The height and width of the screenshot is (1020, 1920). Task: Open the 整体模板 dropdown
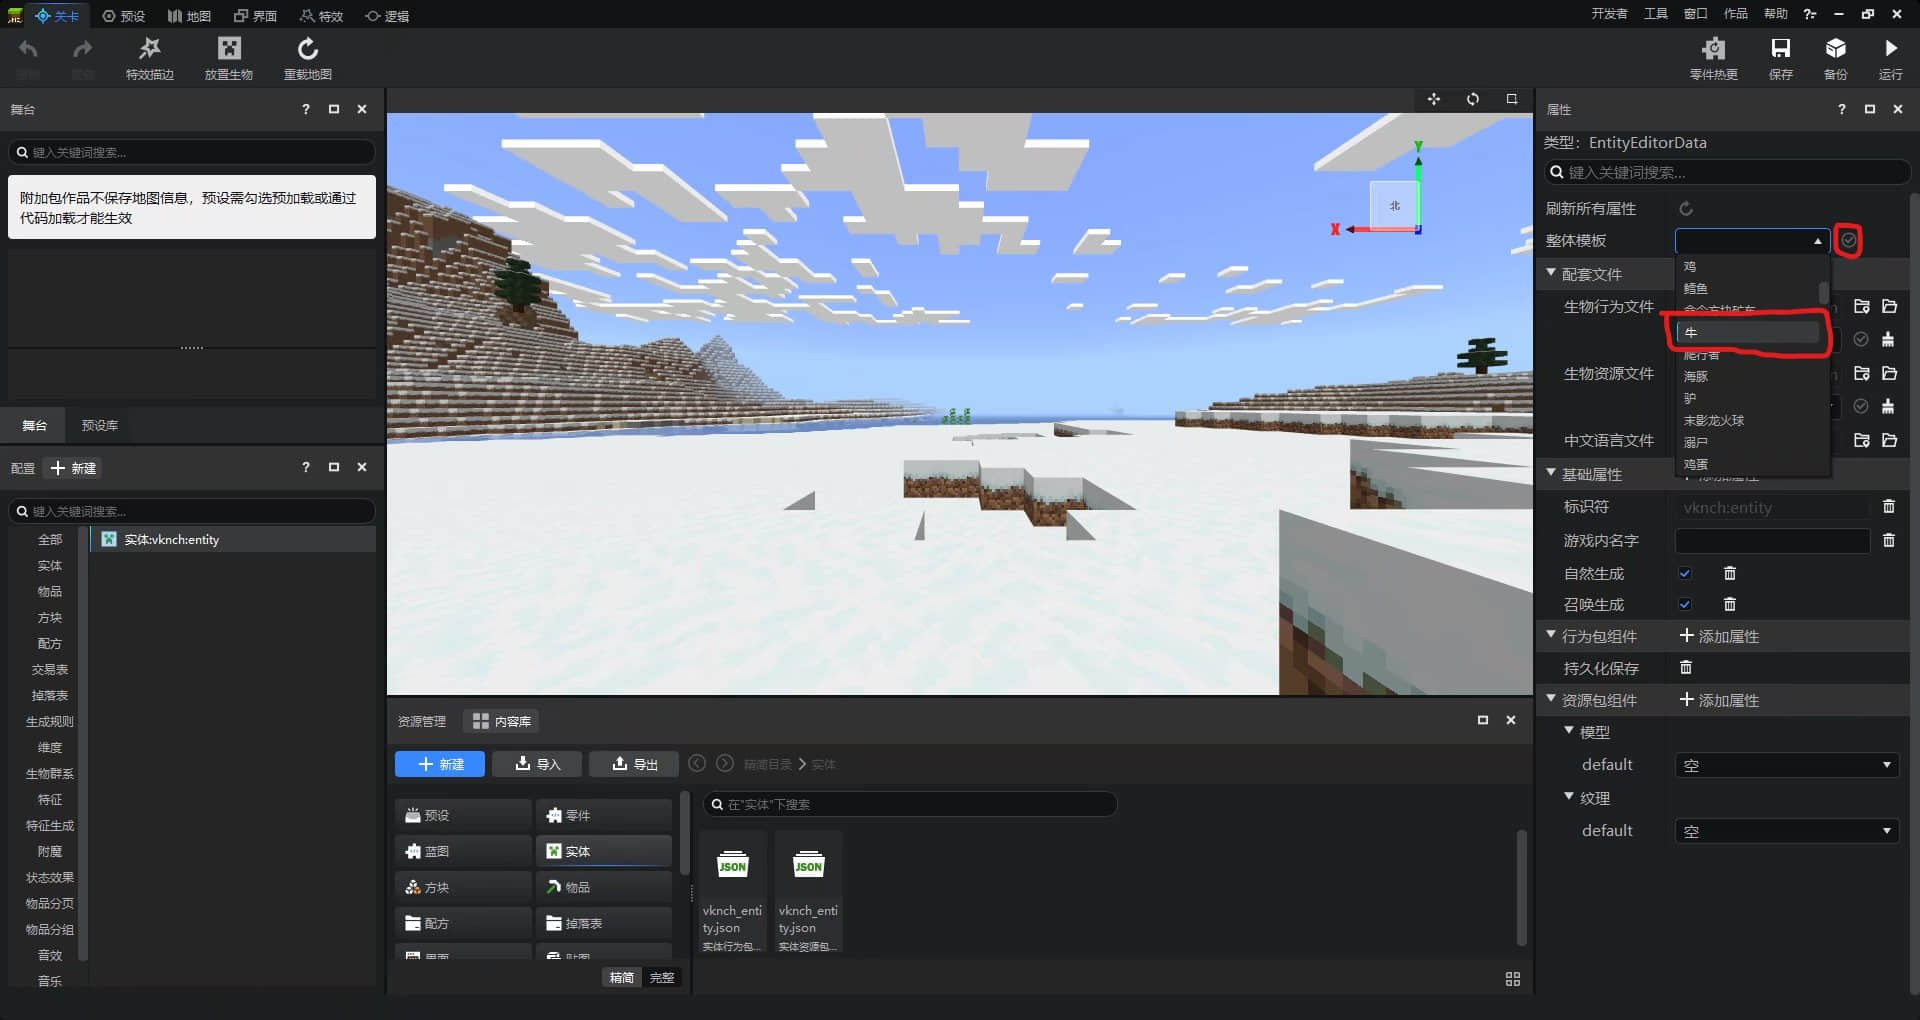click(1752, 240)
